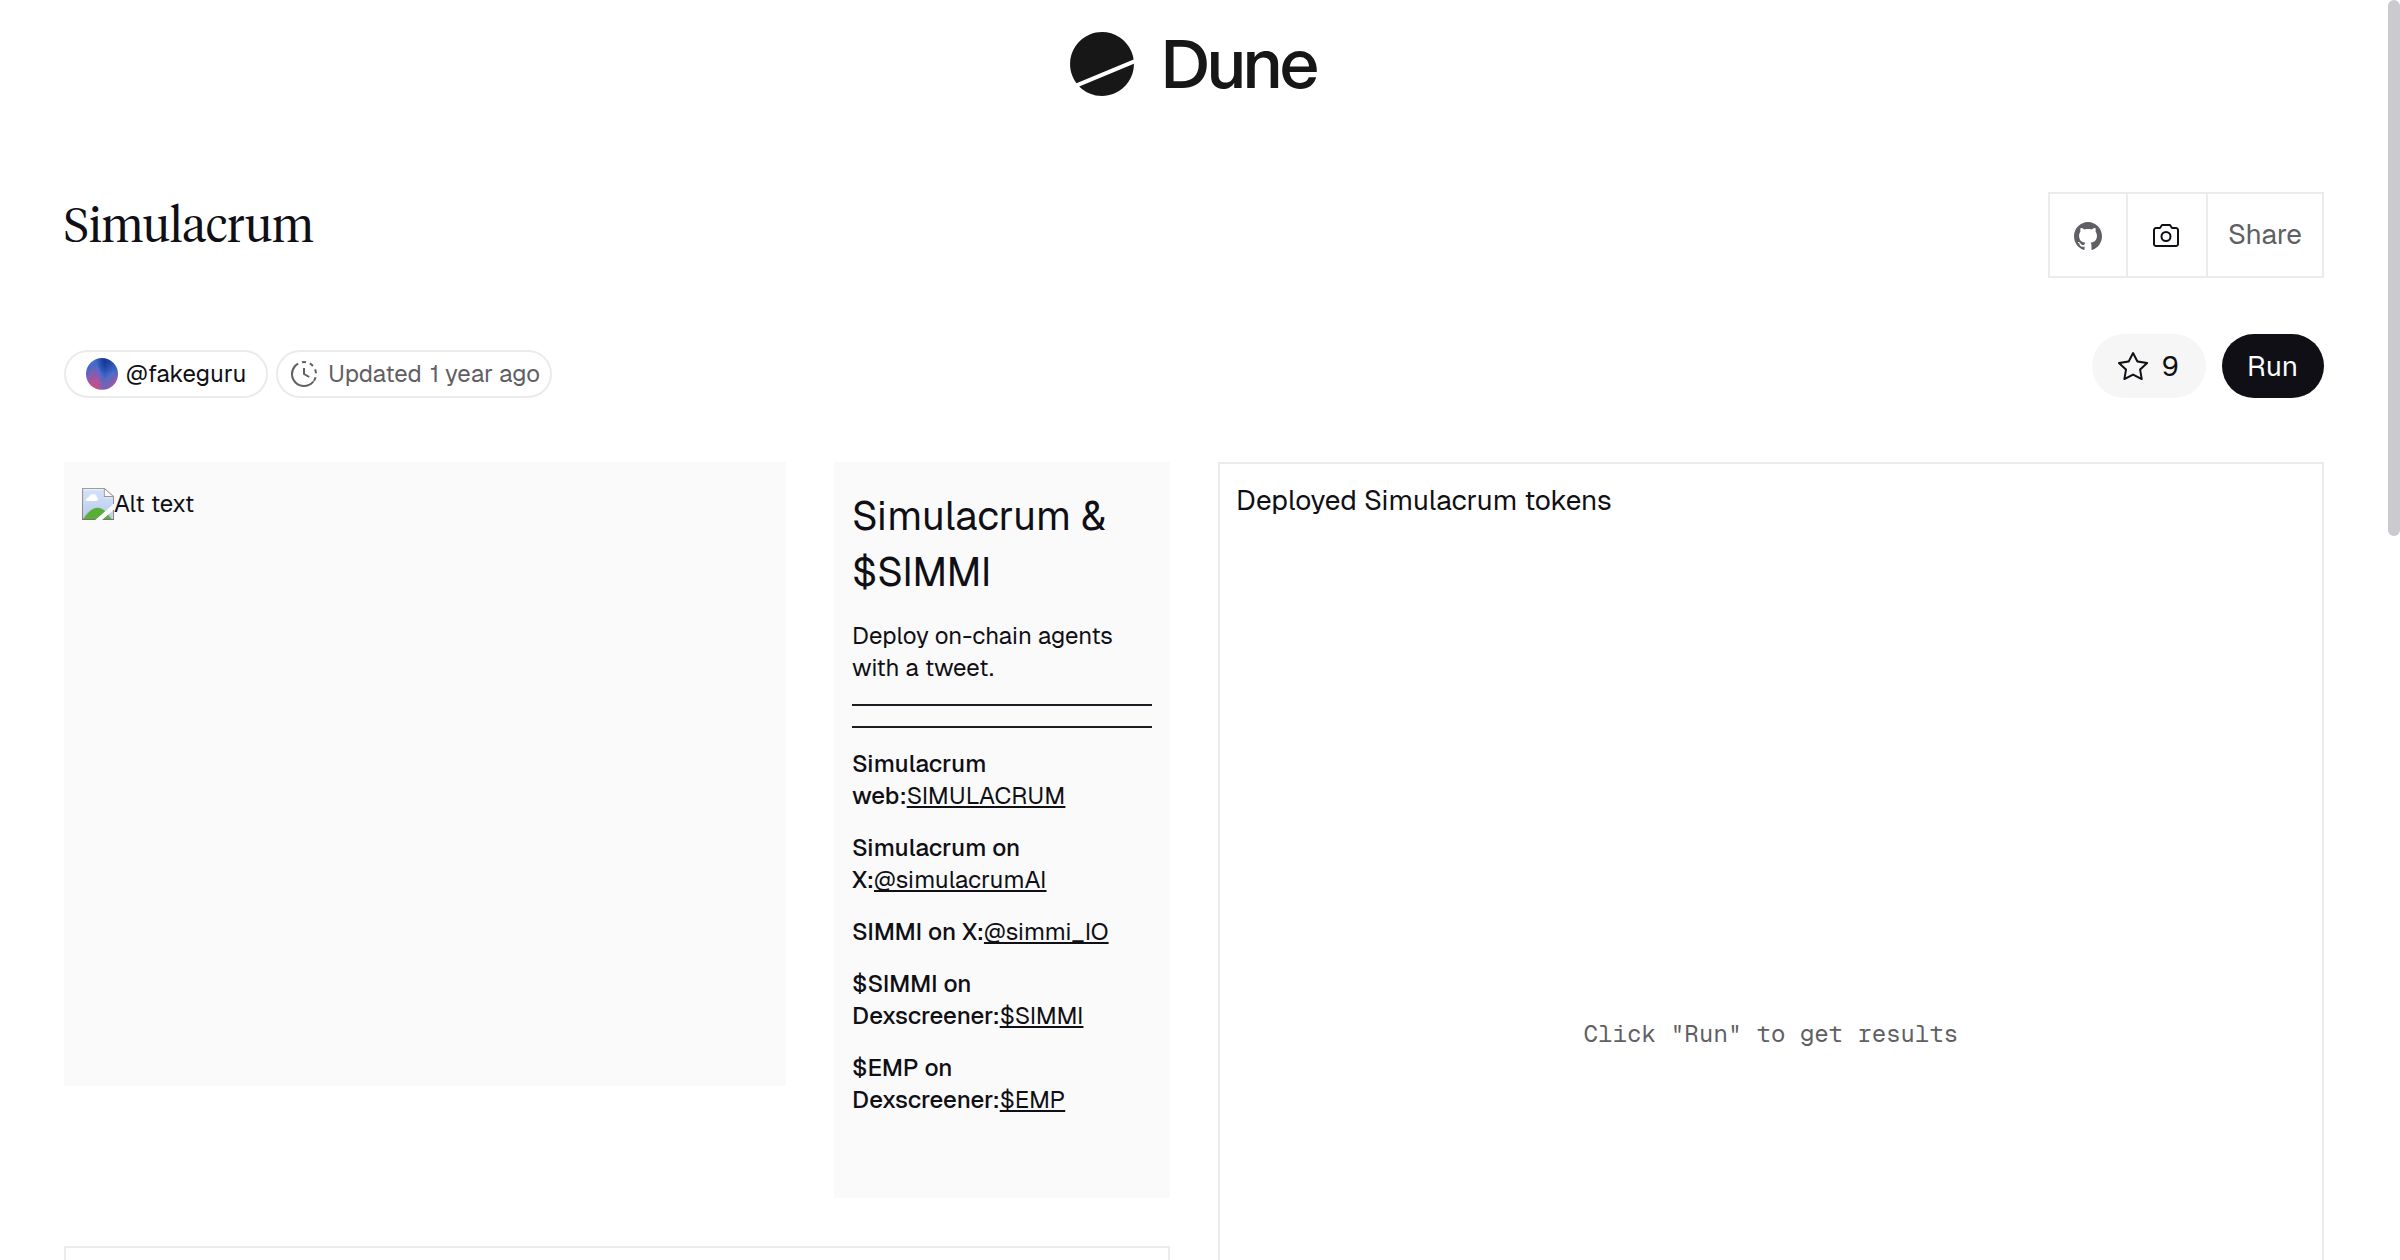Star this dashboard with star icon
This screenshot has width=2400, height=1260.
click(x=2132, y=366)
